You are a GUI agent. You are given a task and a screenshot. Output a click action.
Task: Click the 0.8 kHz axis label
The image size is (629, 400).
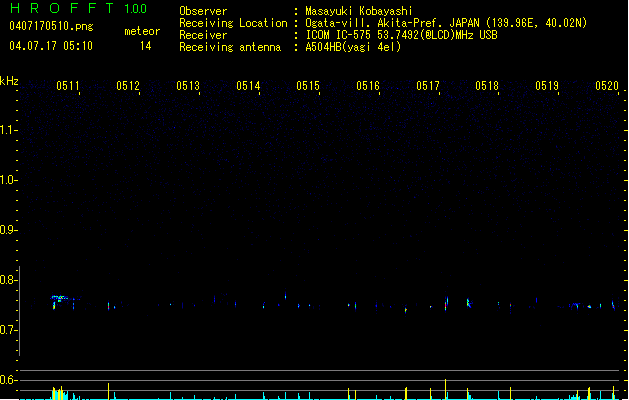[8, 280]
